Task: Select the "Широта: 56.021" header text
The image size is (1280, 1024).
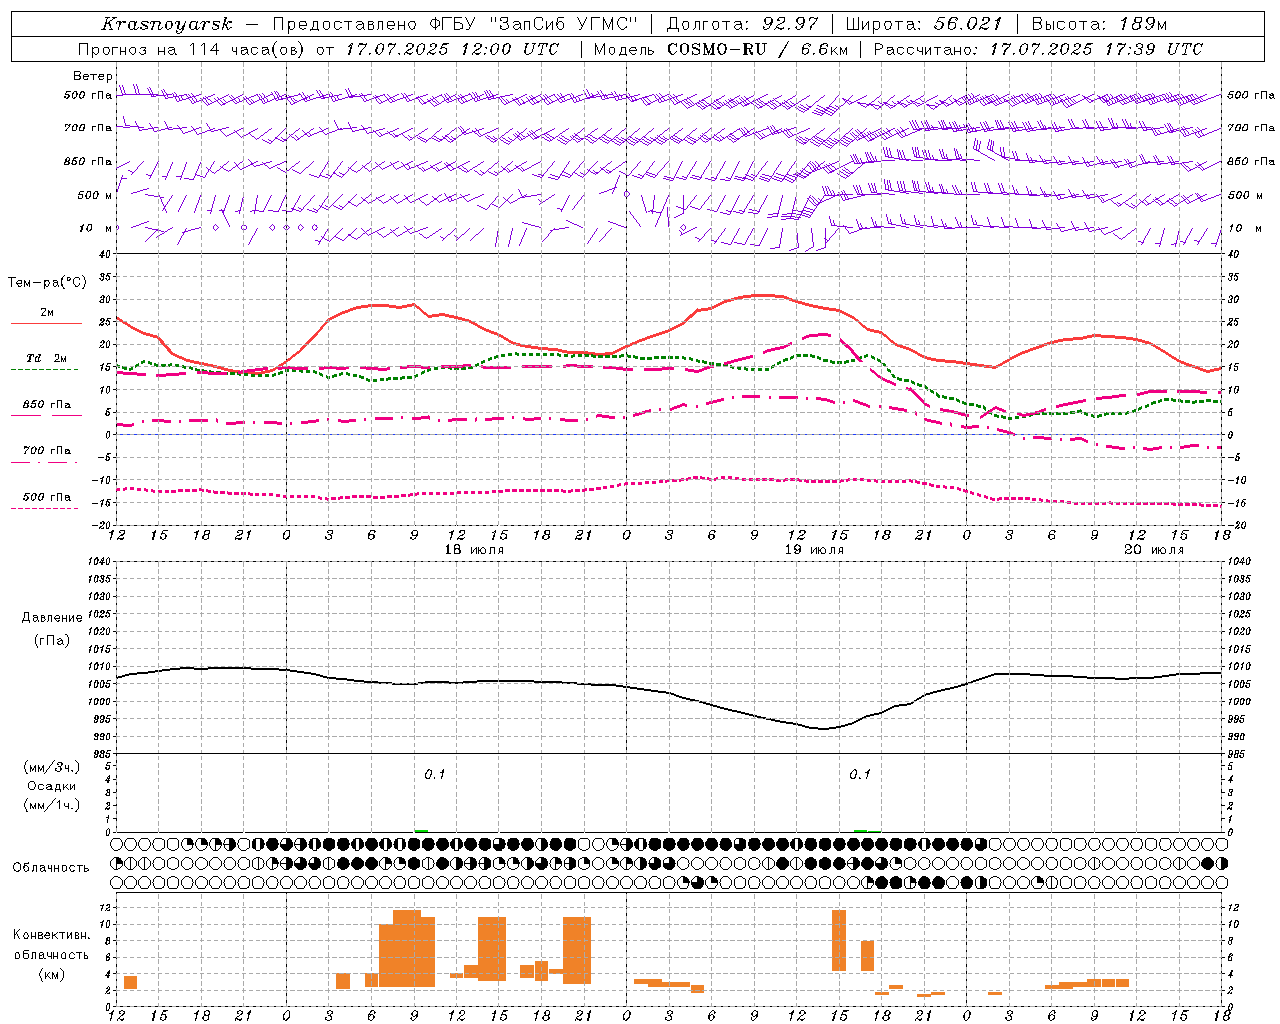Action: (x=924, y=24)
